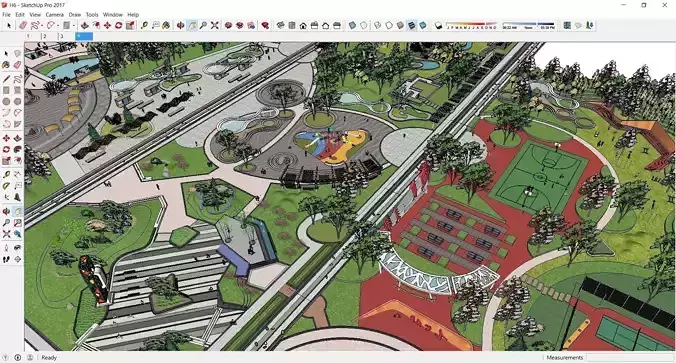This screenshot has height=363, width=676.
Task: Toggle X-Ray face style
Action: (x=352, y=25)
